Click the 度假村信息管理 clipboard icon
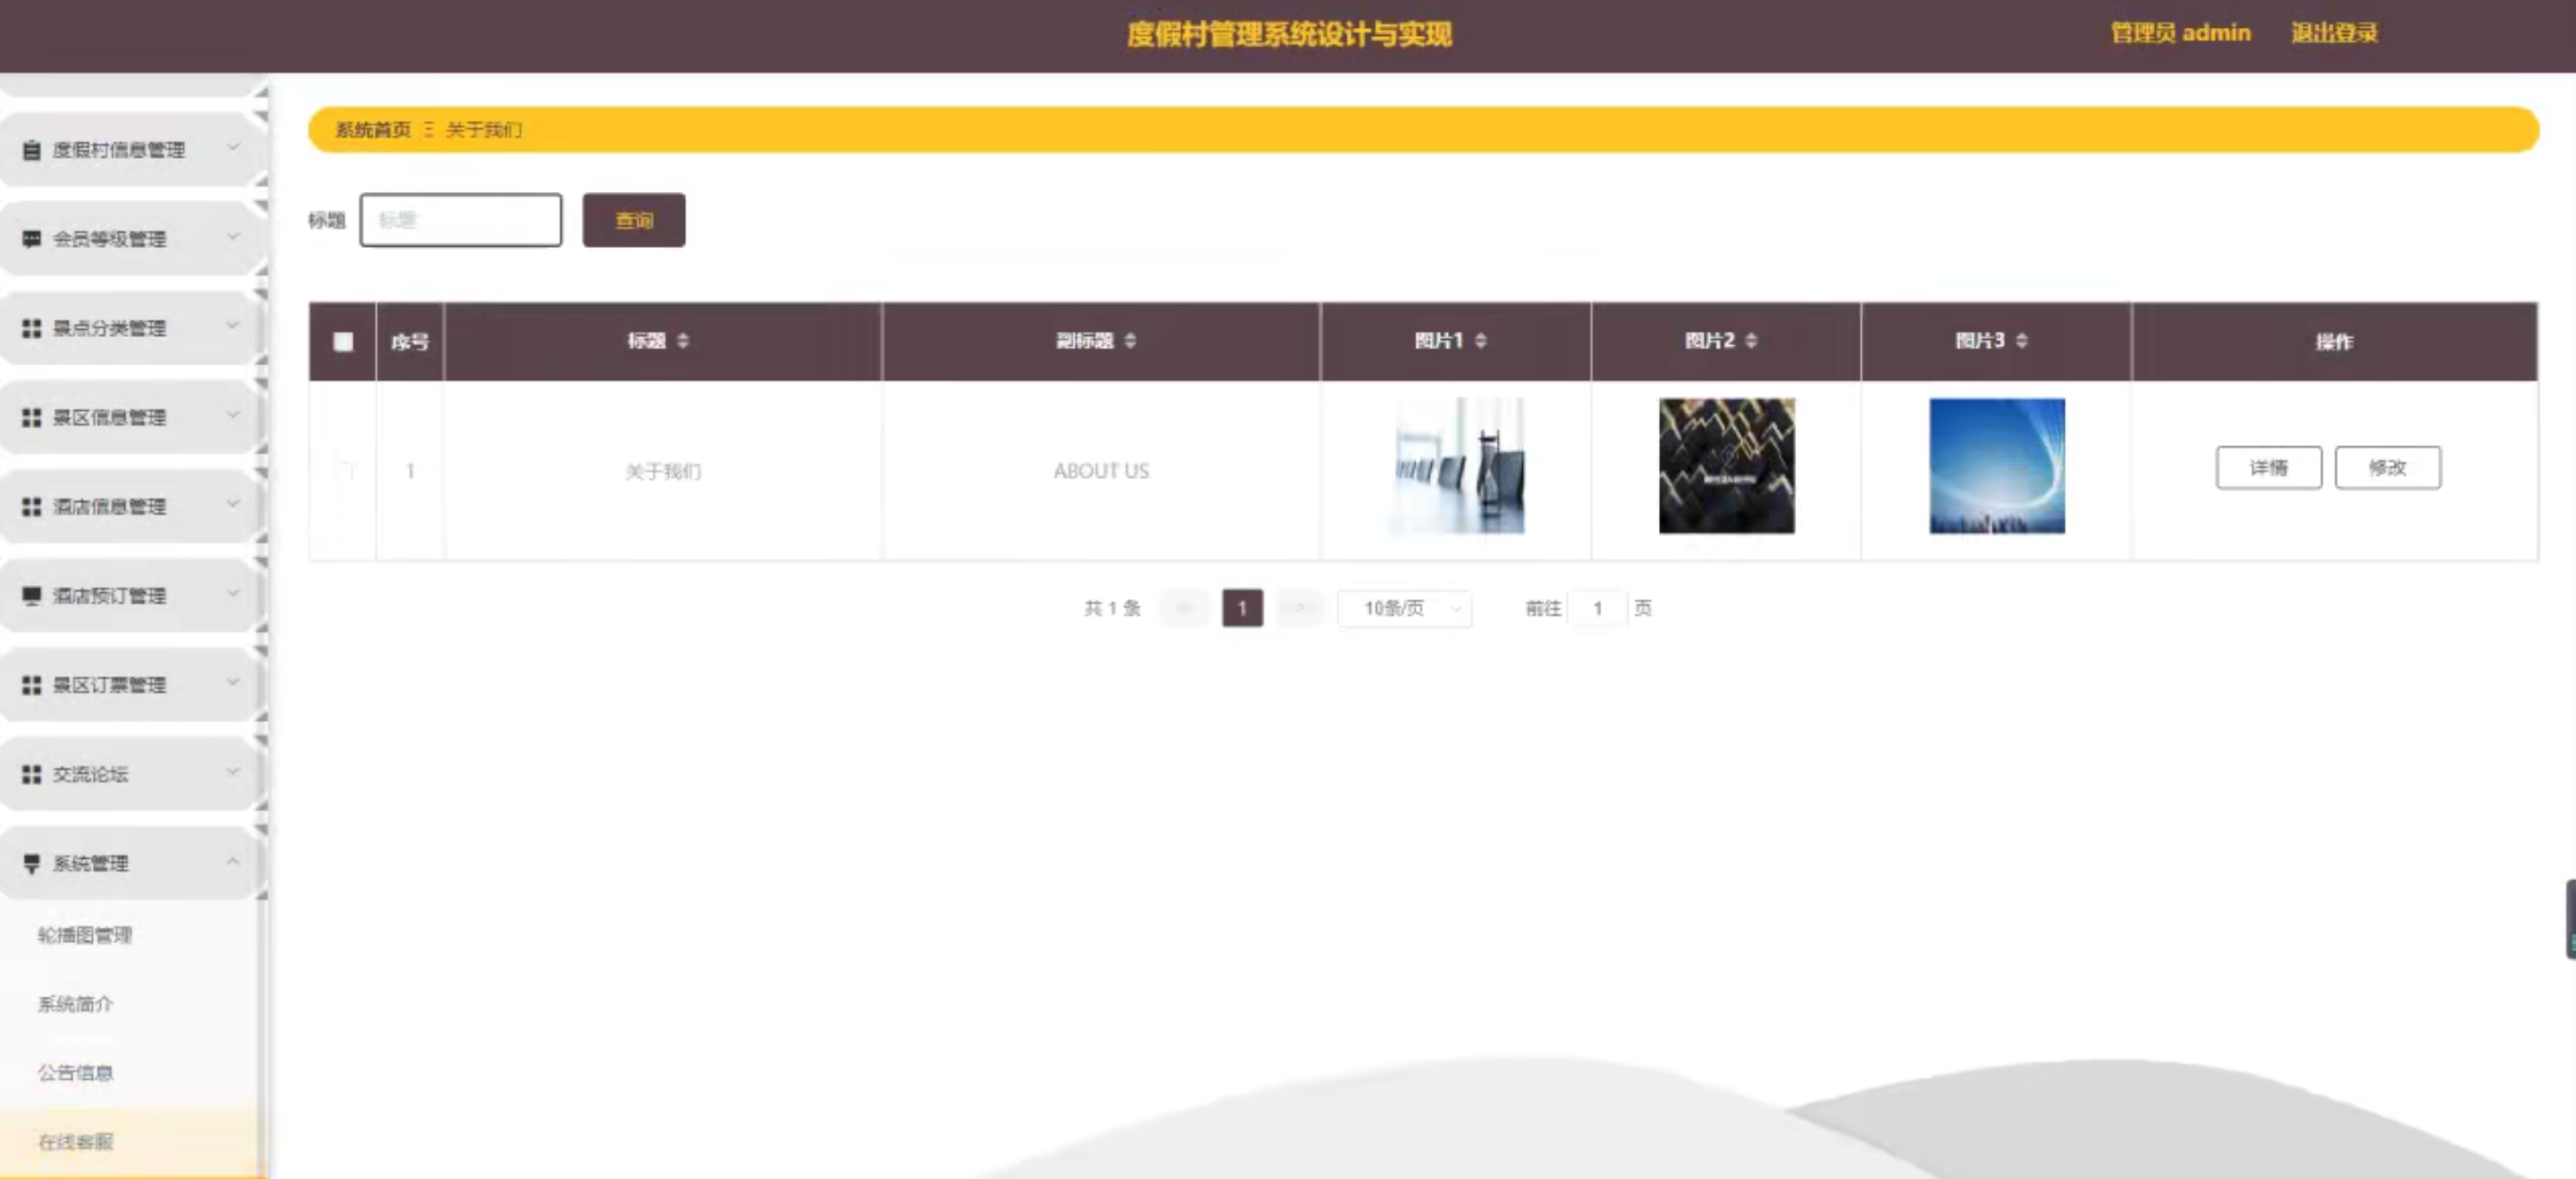Viewport: 2576px width, 1179px height. point(32,150)
